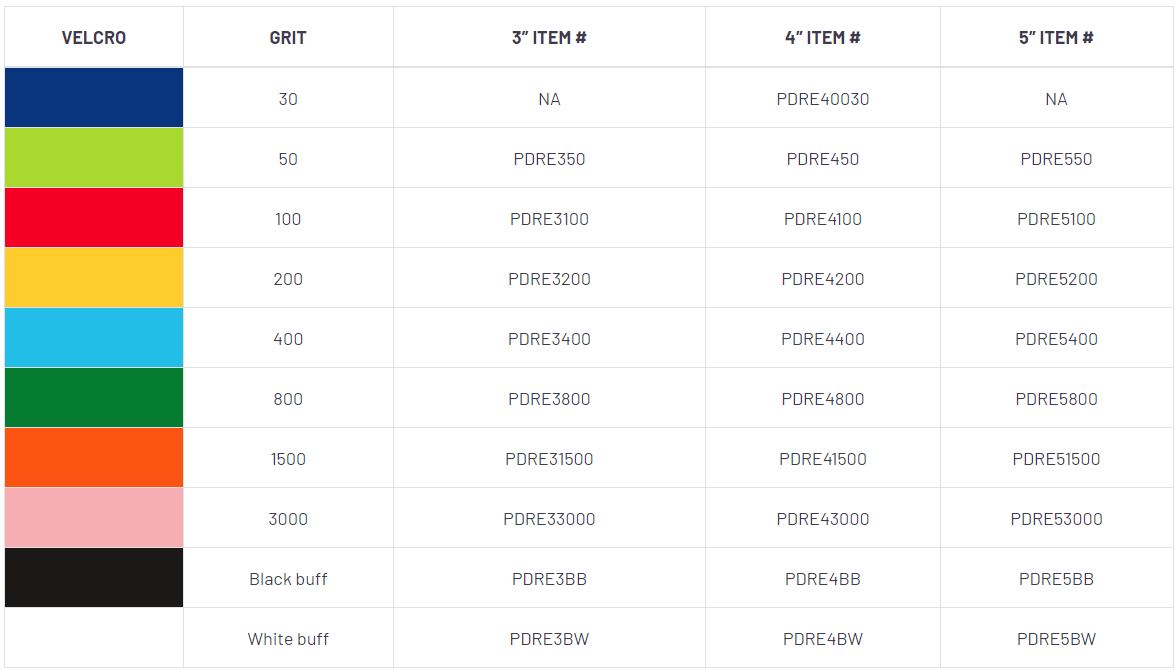
Task: Click the 5" ITEM # header
Action: pos(1056,38)
